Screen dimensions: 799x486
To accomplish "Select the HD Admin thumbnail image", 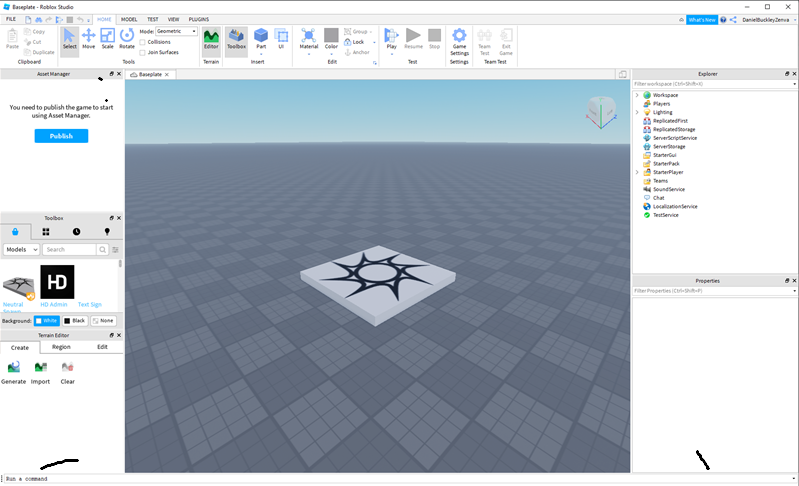I will [57, 282].
